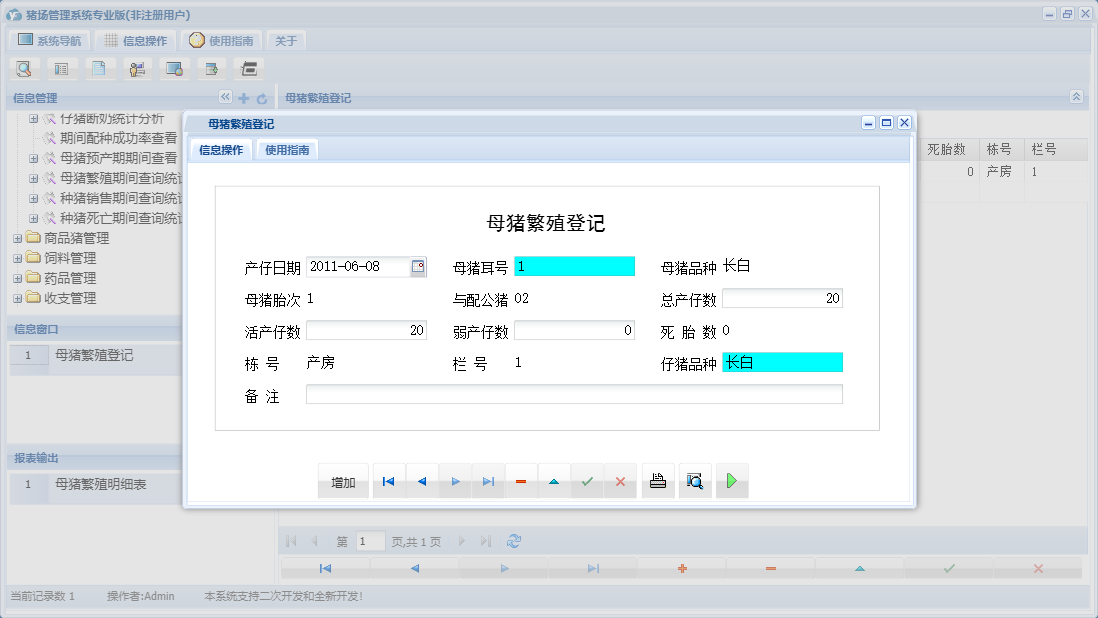Run the green execute arrow icon
This screenshot has height=618, width=1098.
click(x=731, y=481)
